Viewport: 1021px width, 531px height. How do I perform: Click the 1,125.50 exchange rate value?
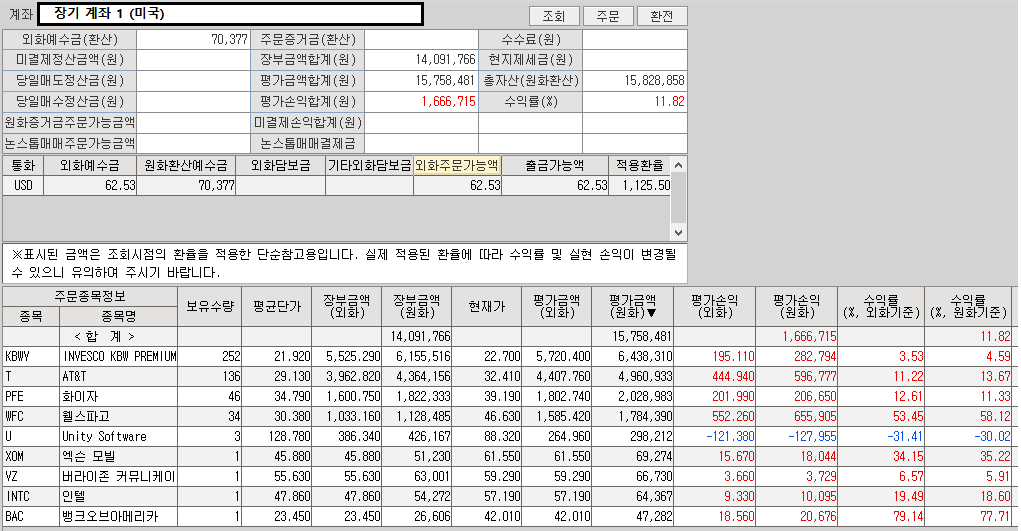(646, 185)
